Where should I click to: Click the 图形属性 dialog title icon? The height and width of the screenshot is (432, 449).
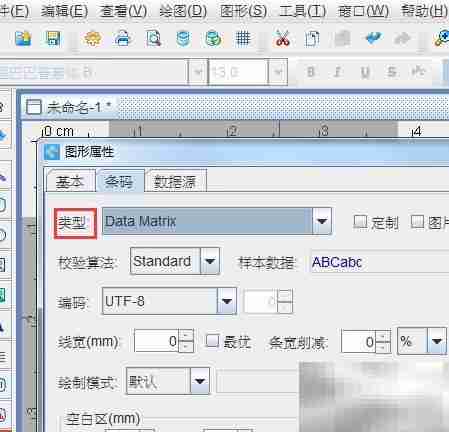tap(52, 152)
